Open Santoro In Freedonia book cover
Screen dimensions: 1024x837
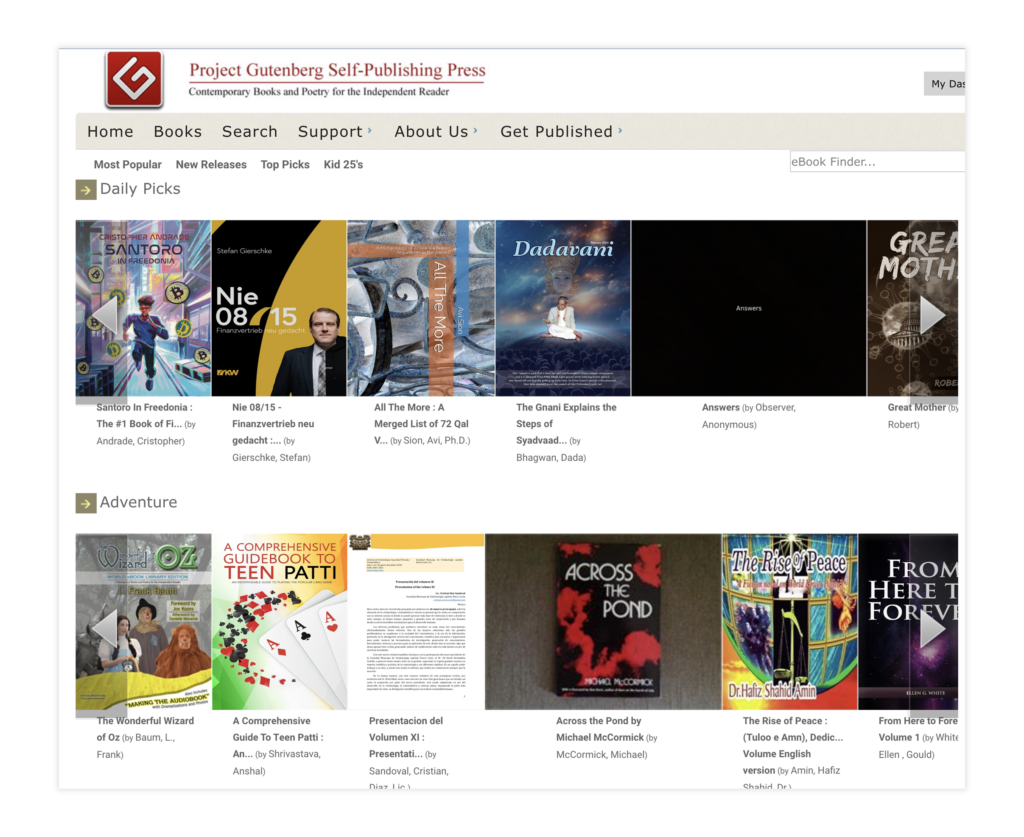coord(143,308)
